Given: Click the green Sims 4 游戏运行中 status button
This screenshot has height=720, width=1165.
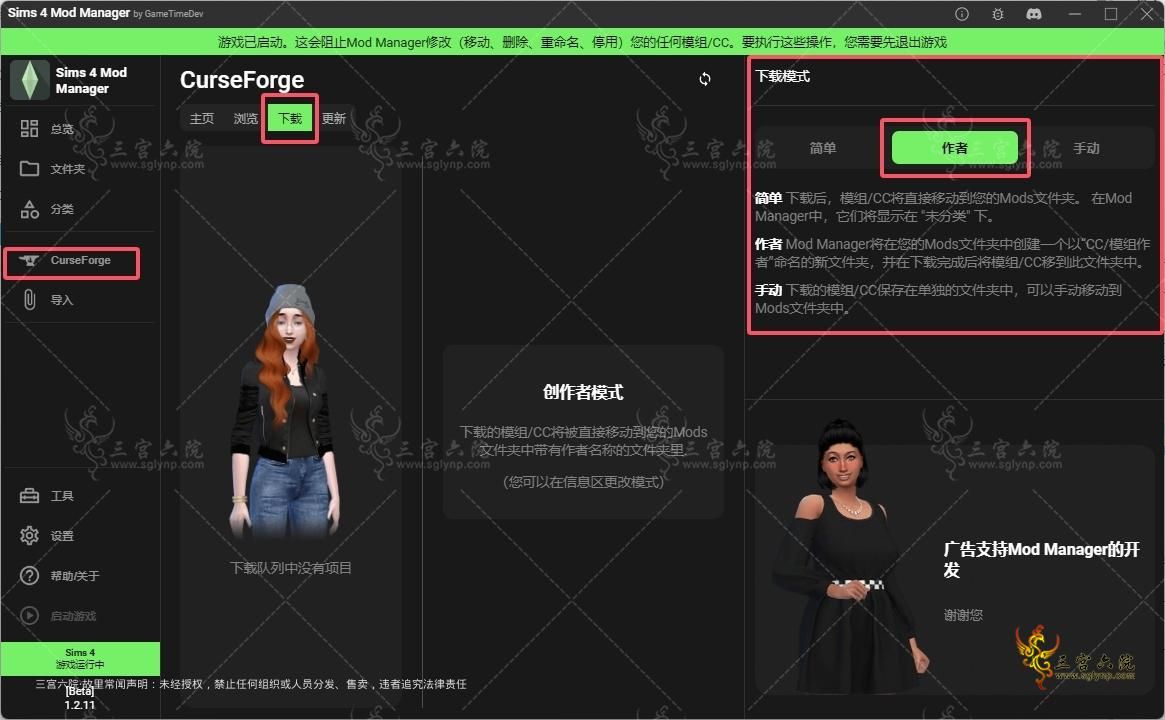Looking at the screenshot, I should pyautogui.click(x=80, y=658).
